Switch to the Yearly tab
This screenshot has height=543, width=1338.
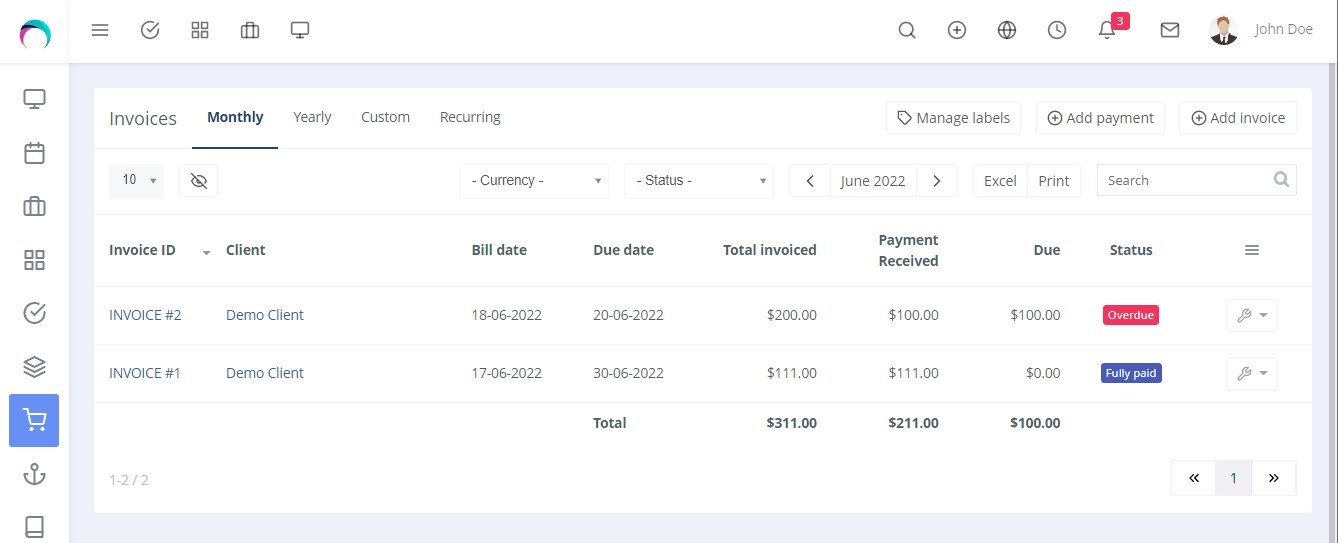click(x=312, y=117)
